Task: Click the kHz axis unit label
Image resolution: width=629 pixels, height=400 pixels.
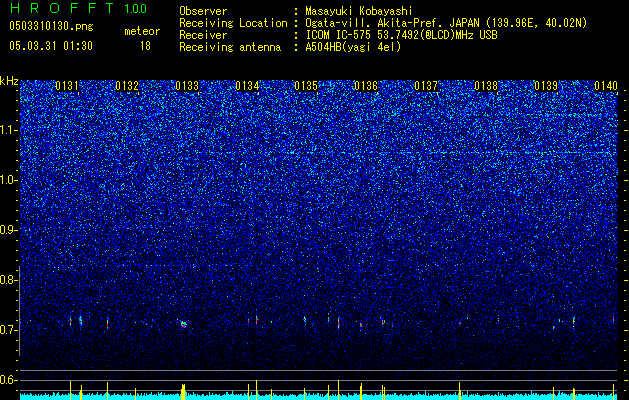Action: 9,81
